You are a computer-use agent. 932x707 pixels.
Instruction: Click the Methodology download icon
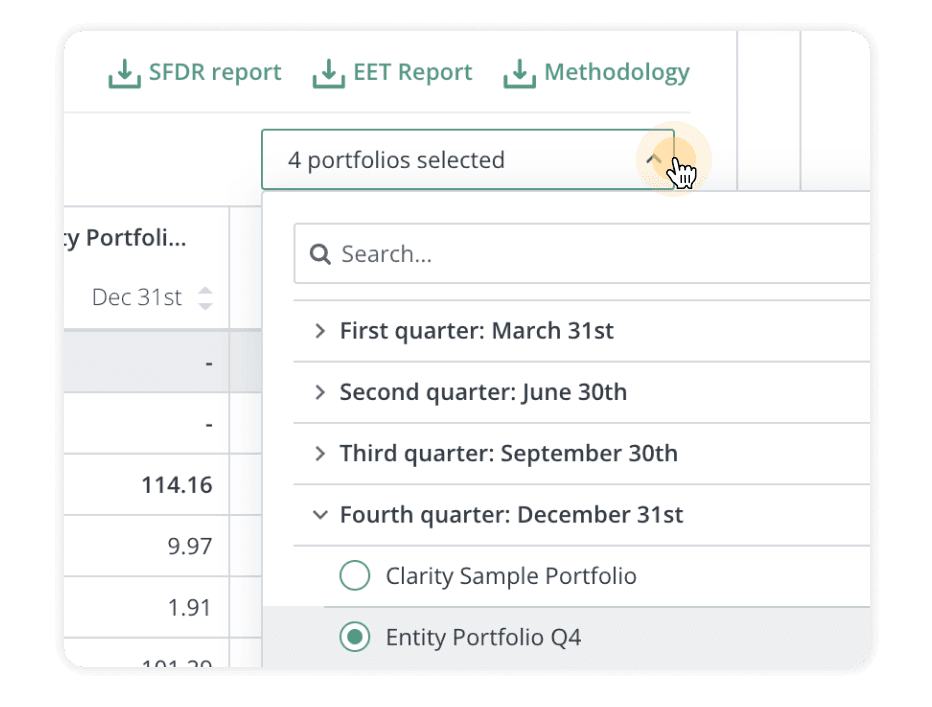[519, 74]
